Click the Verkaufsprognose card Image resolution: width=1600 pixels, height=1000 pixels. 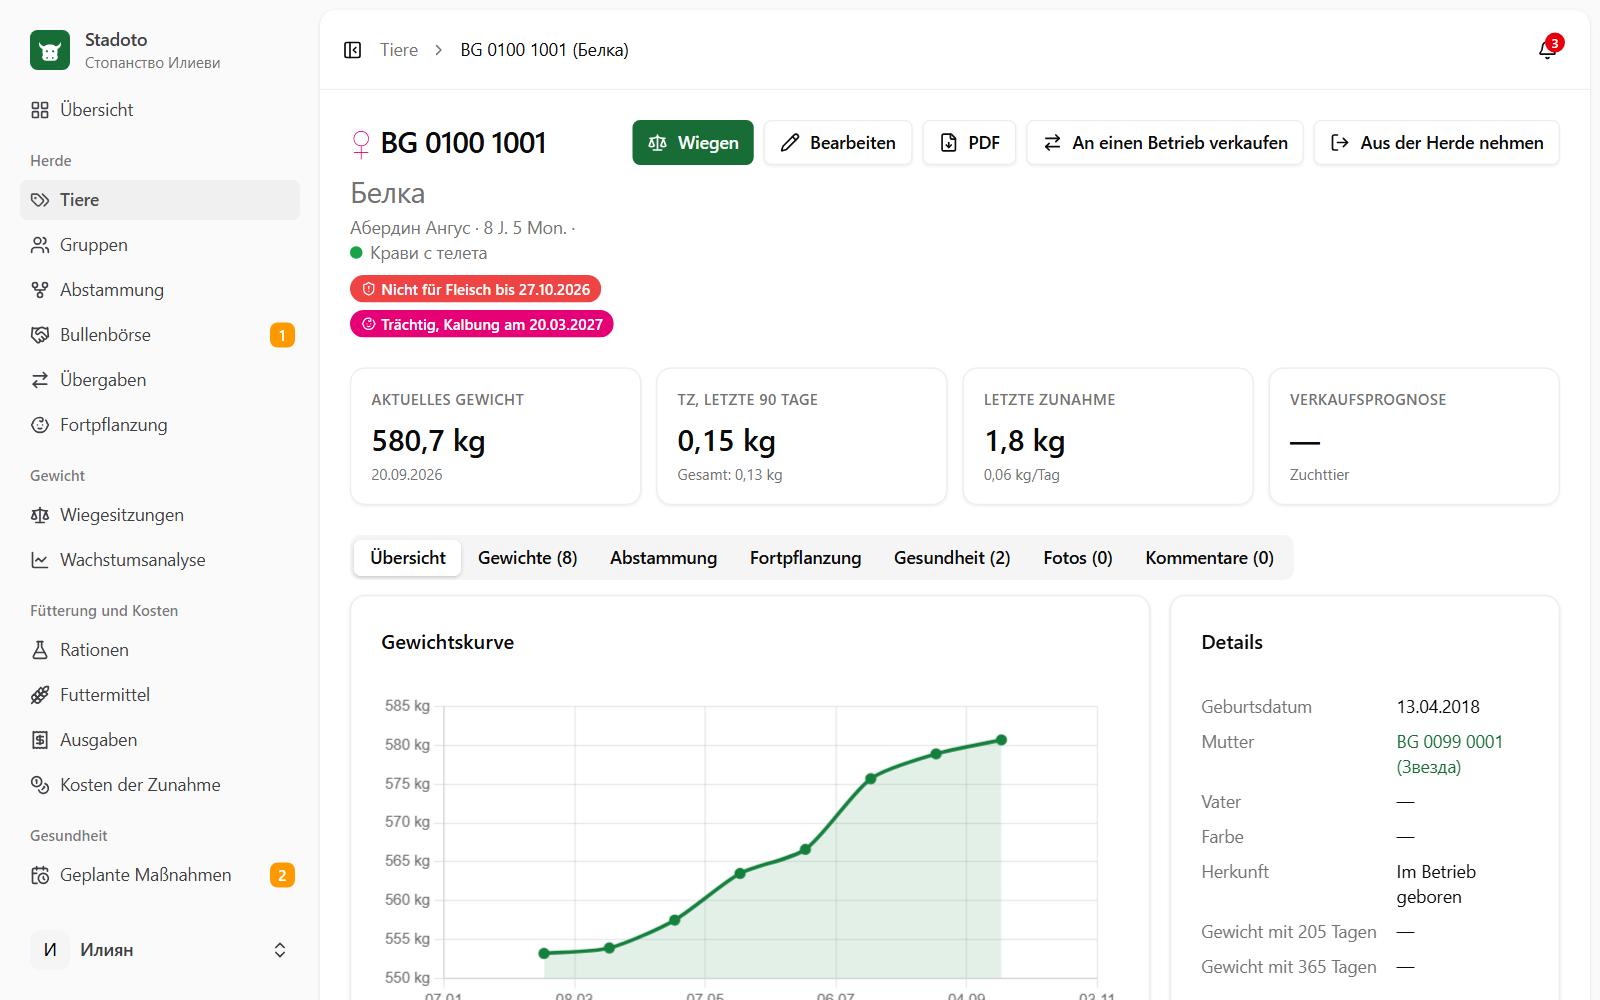[x=1414, y=436]
